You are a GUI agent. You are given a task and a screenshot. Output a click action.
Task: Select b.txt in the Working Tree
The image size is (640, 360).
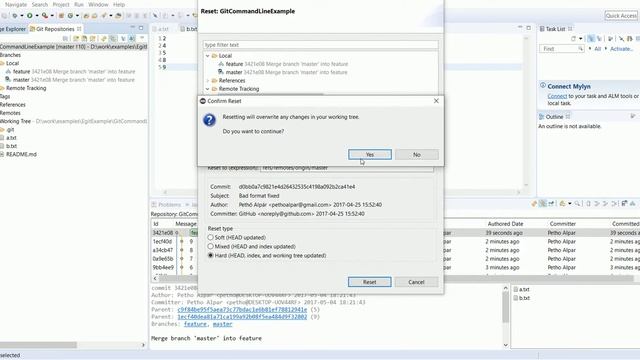tap(9, 146)
